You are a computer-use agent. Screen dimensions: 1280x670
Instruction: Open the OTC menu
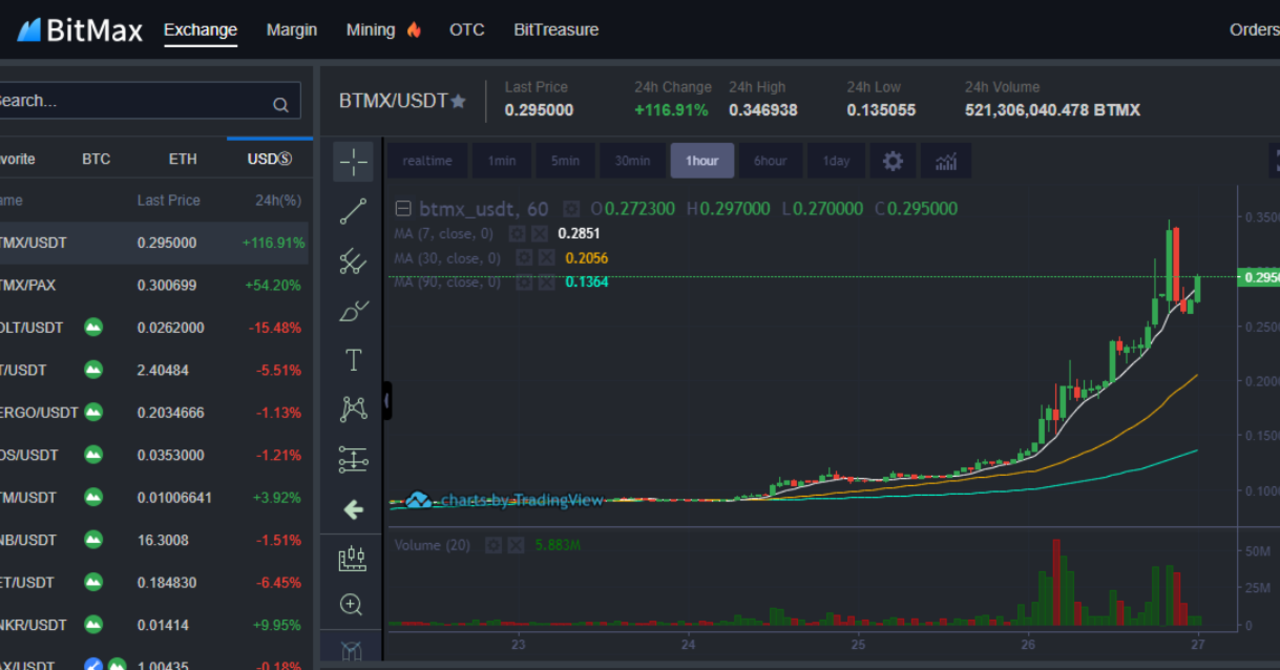(x=467, y=30)
